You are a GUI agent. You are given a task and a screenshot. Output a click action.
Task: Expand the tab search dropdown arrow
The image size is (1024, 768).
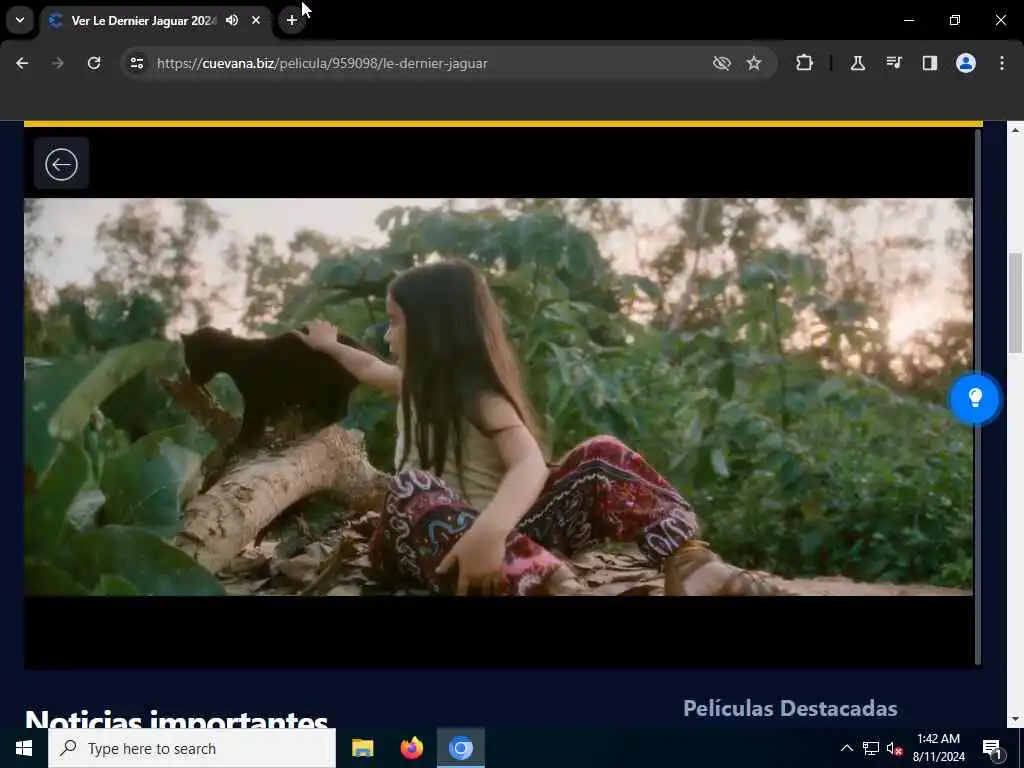[x=20, y=20]
